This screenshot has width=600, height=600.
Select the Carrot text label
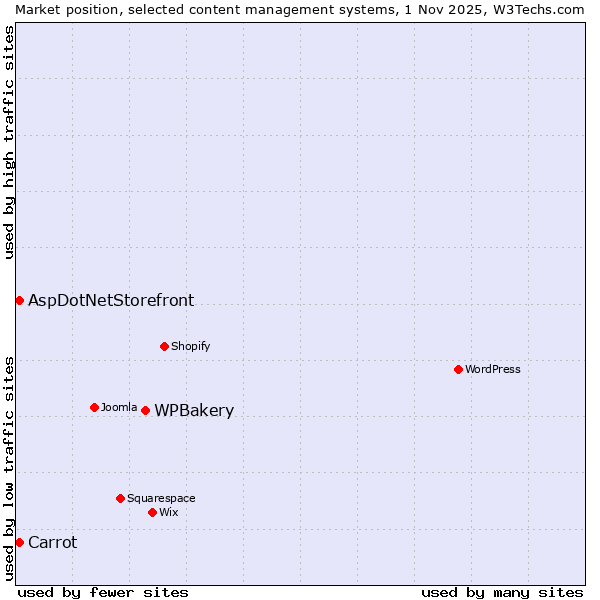click(52, 543)
